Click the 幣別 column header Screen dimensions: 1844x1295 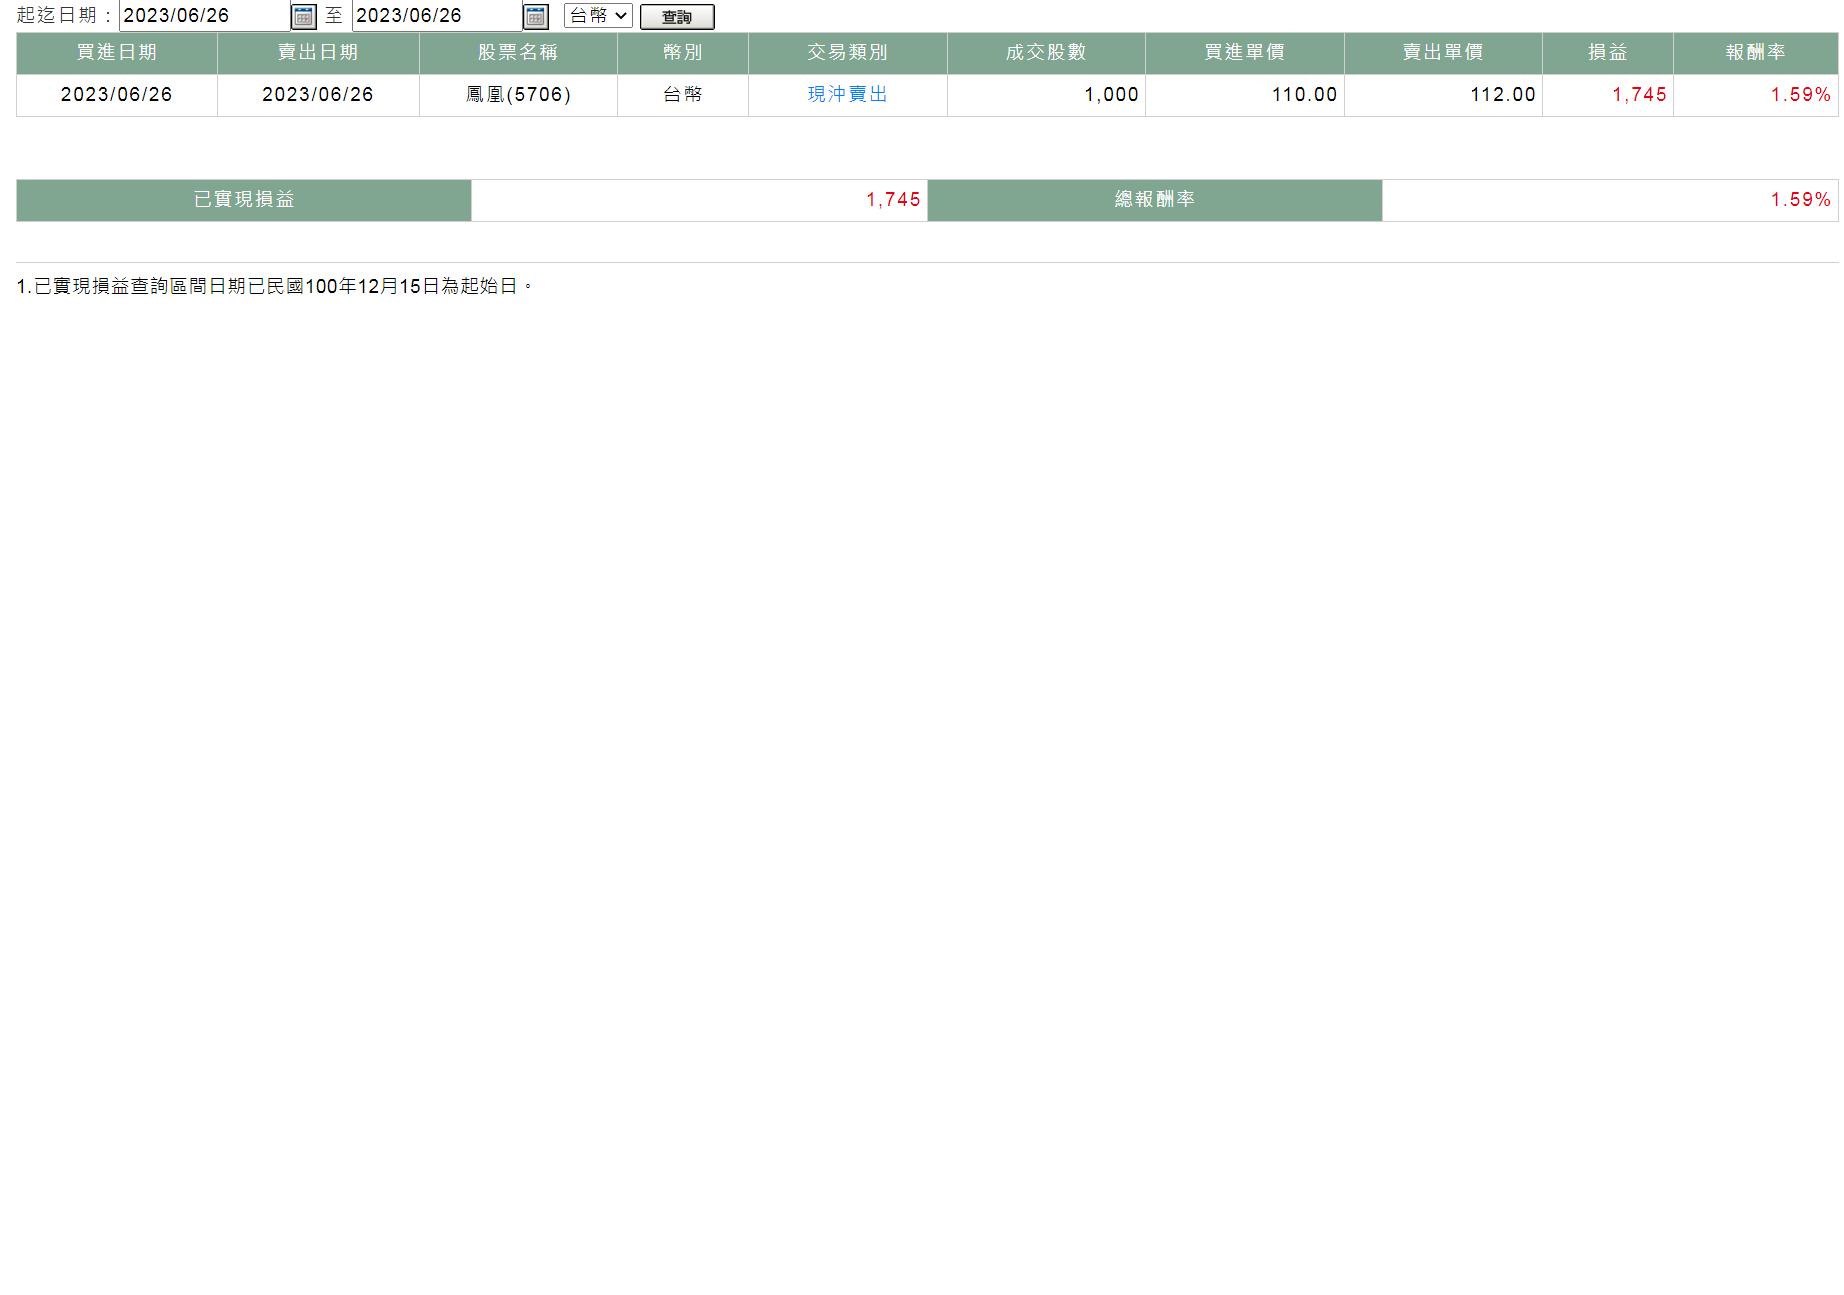[x=683, y=53]
